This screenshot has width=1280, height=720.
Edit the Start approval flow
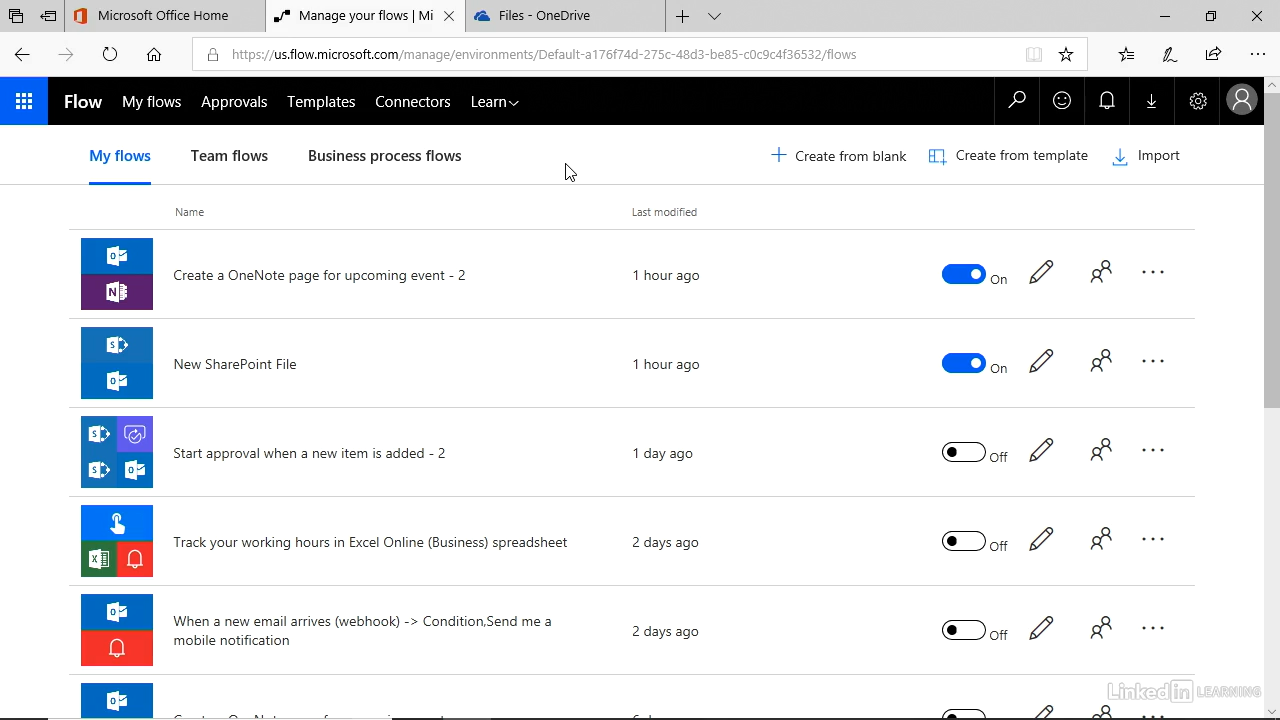point(1041,451)
